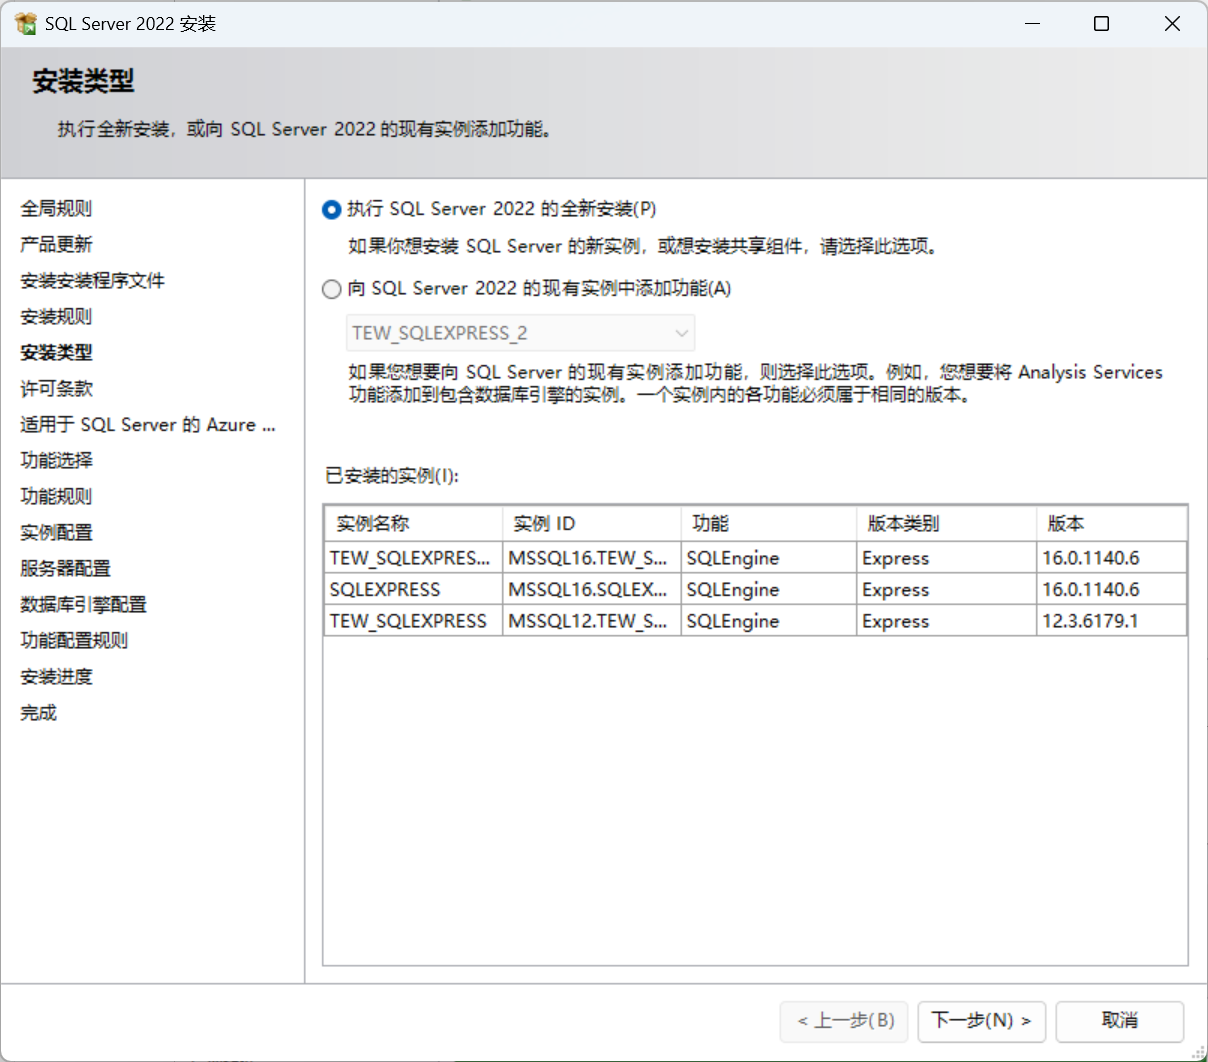
Task: Click the 上一步(B) button
Action: [844, 1021]
